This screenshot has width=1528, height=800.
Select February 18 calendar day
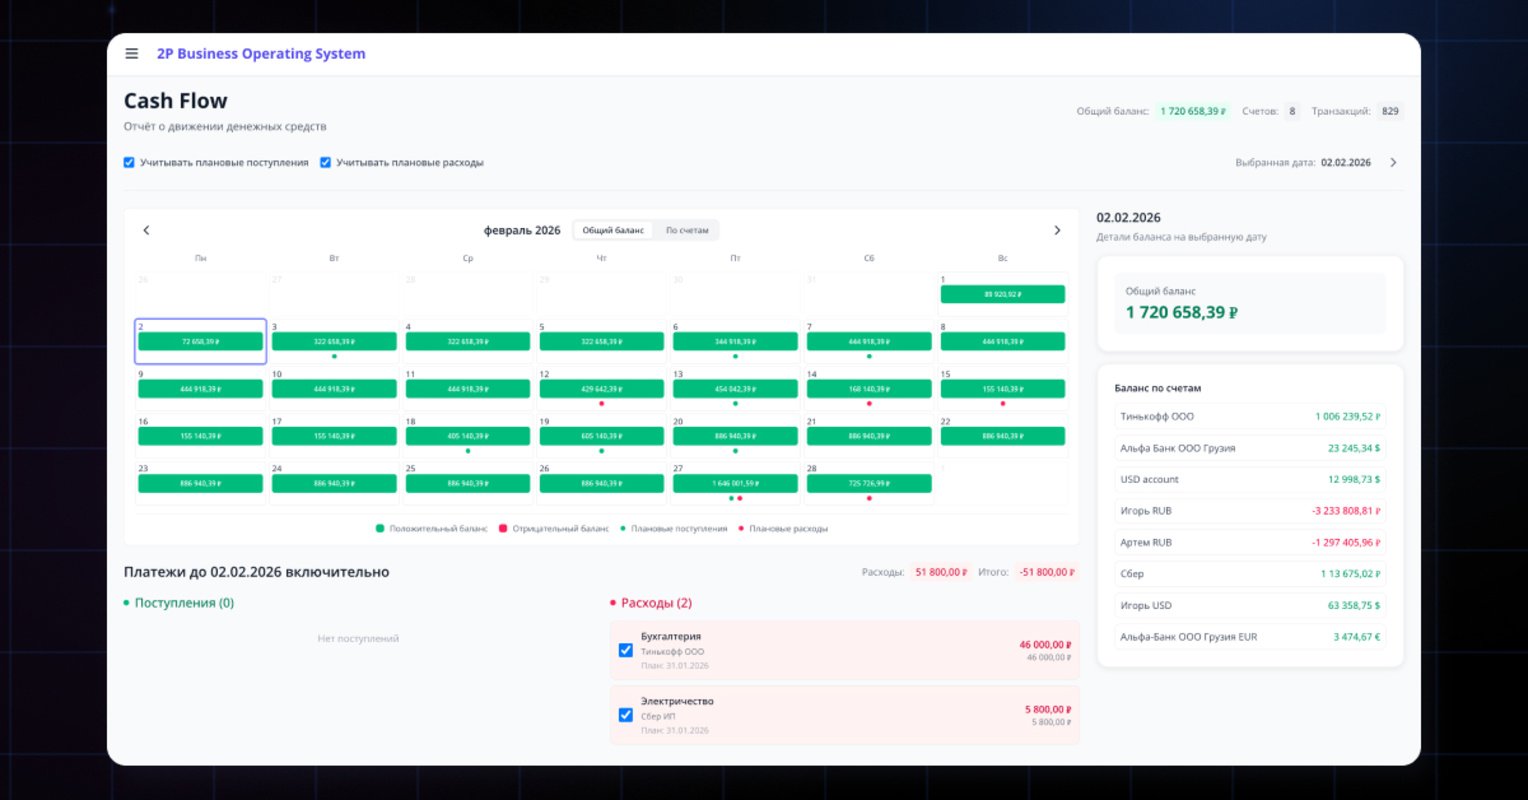pyautogui.click(x=468, y=435)
